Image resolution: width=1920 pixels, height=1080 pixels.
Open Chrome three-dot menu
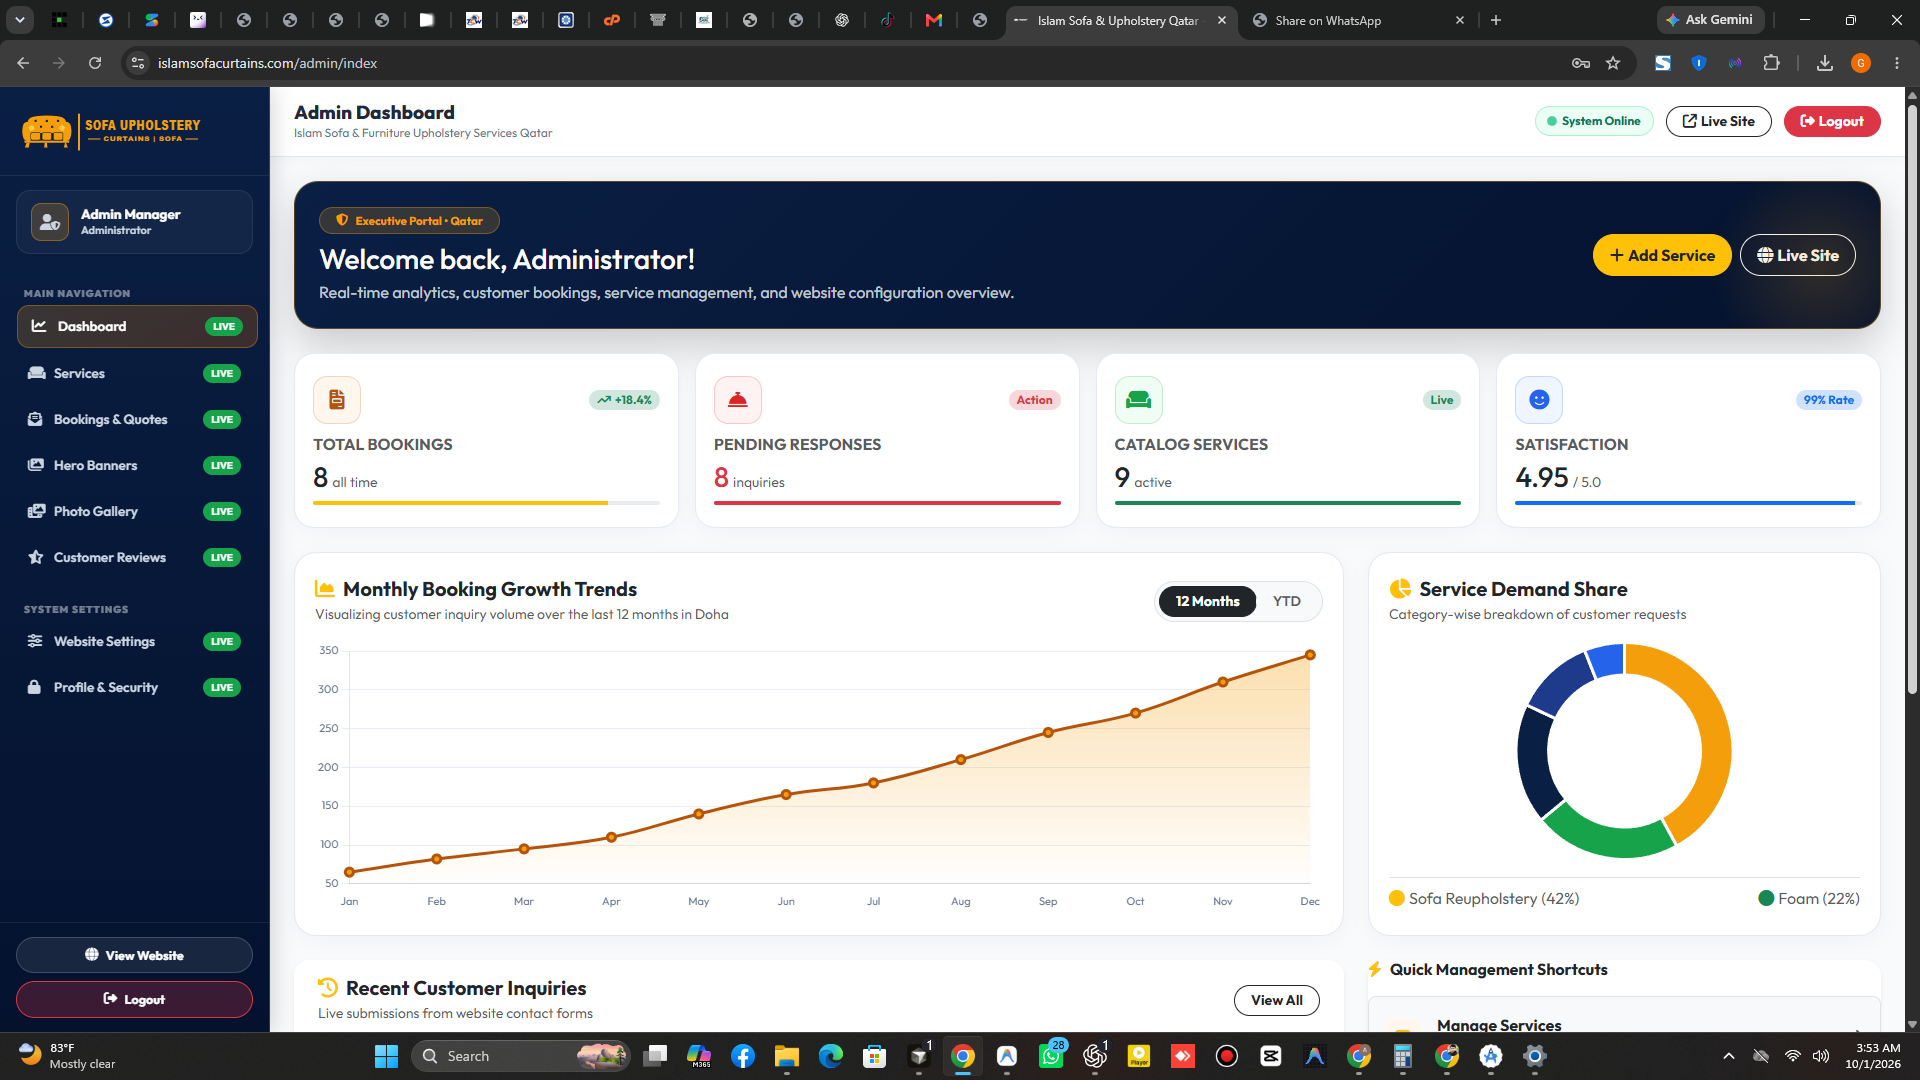coord(1897,63)
